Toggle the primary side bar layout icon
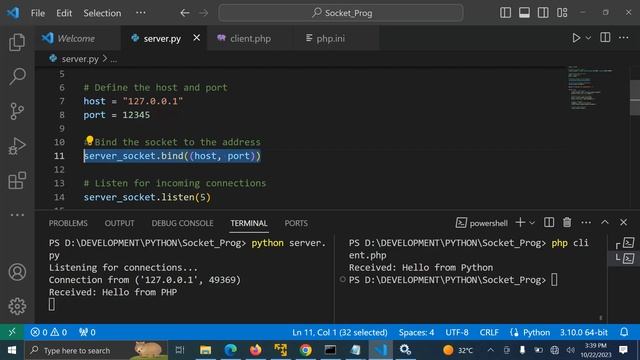640x360 pixels. (505, 13)
